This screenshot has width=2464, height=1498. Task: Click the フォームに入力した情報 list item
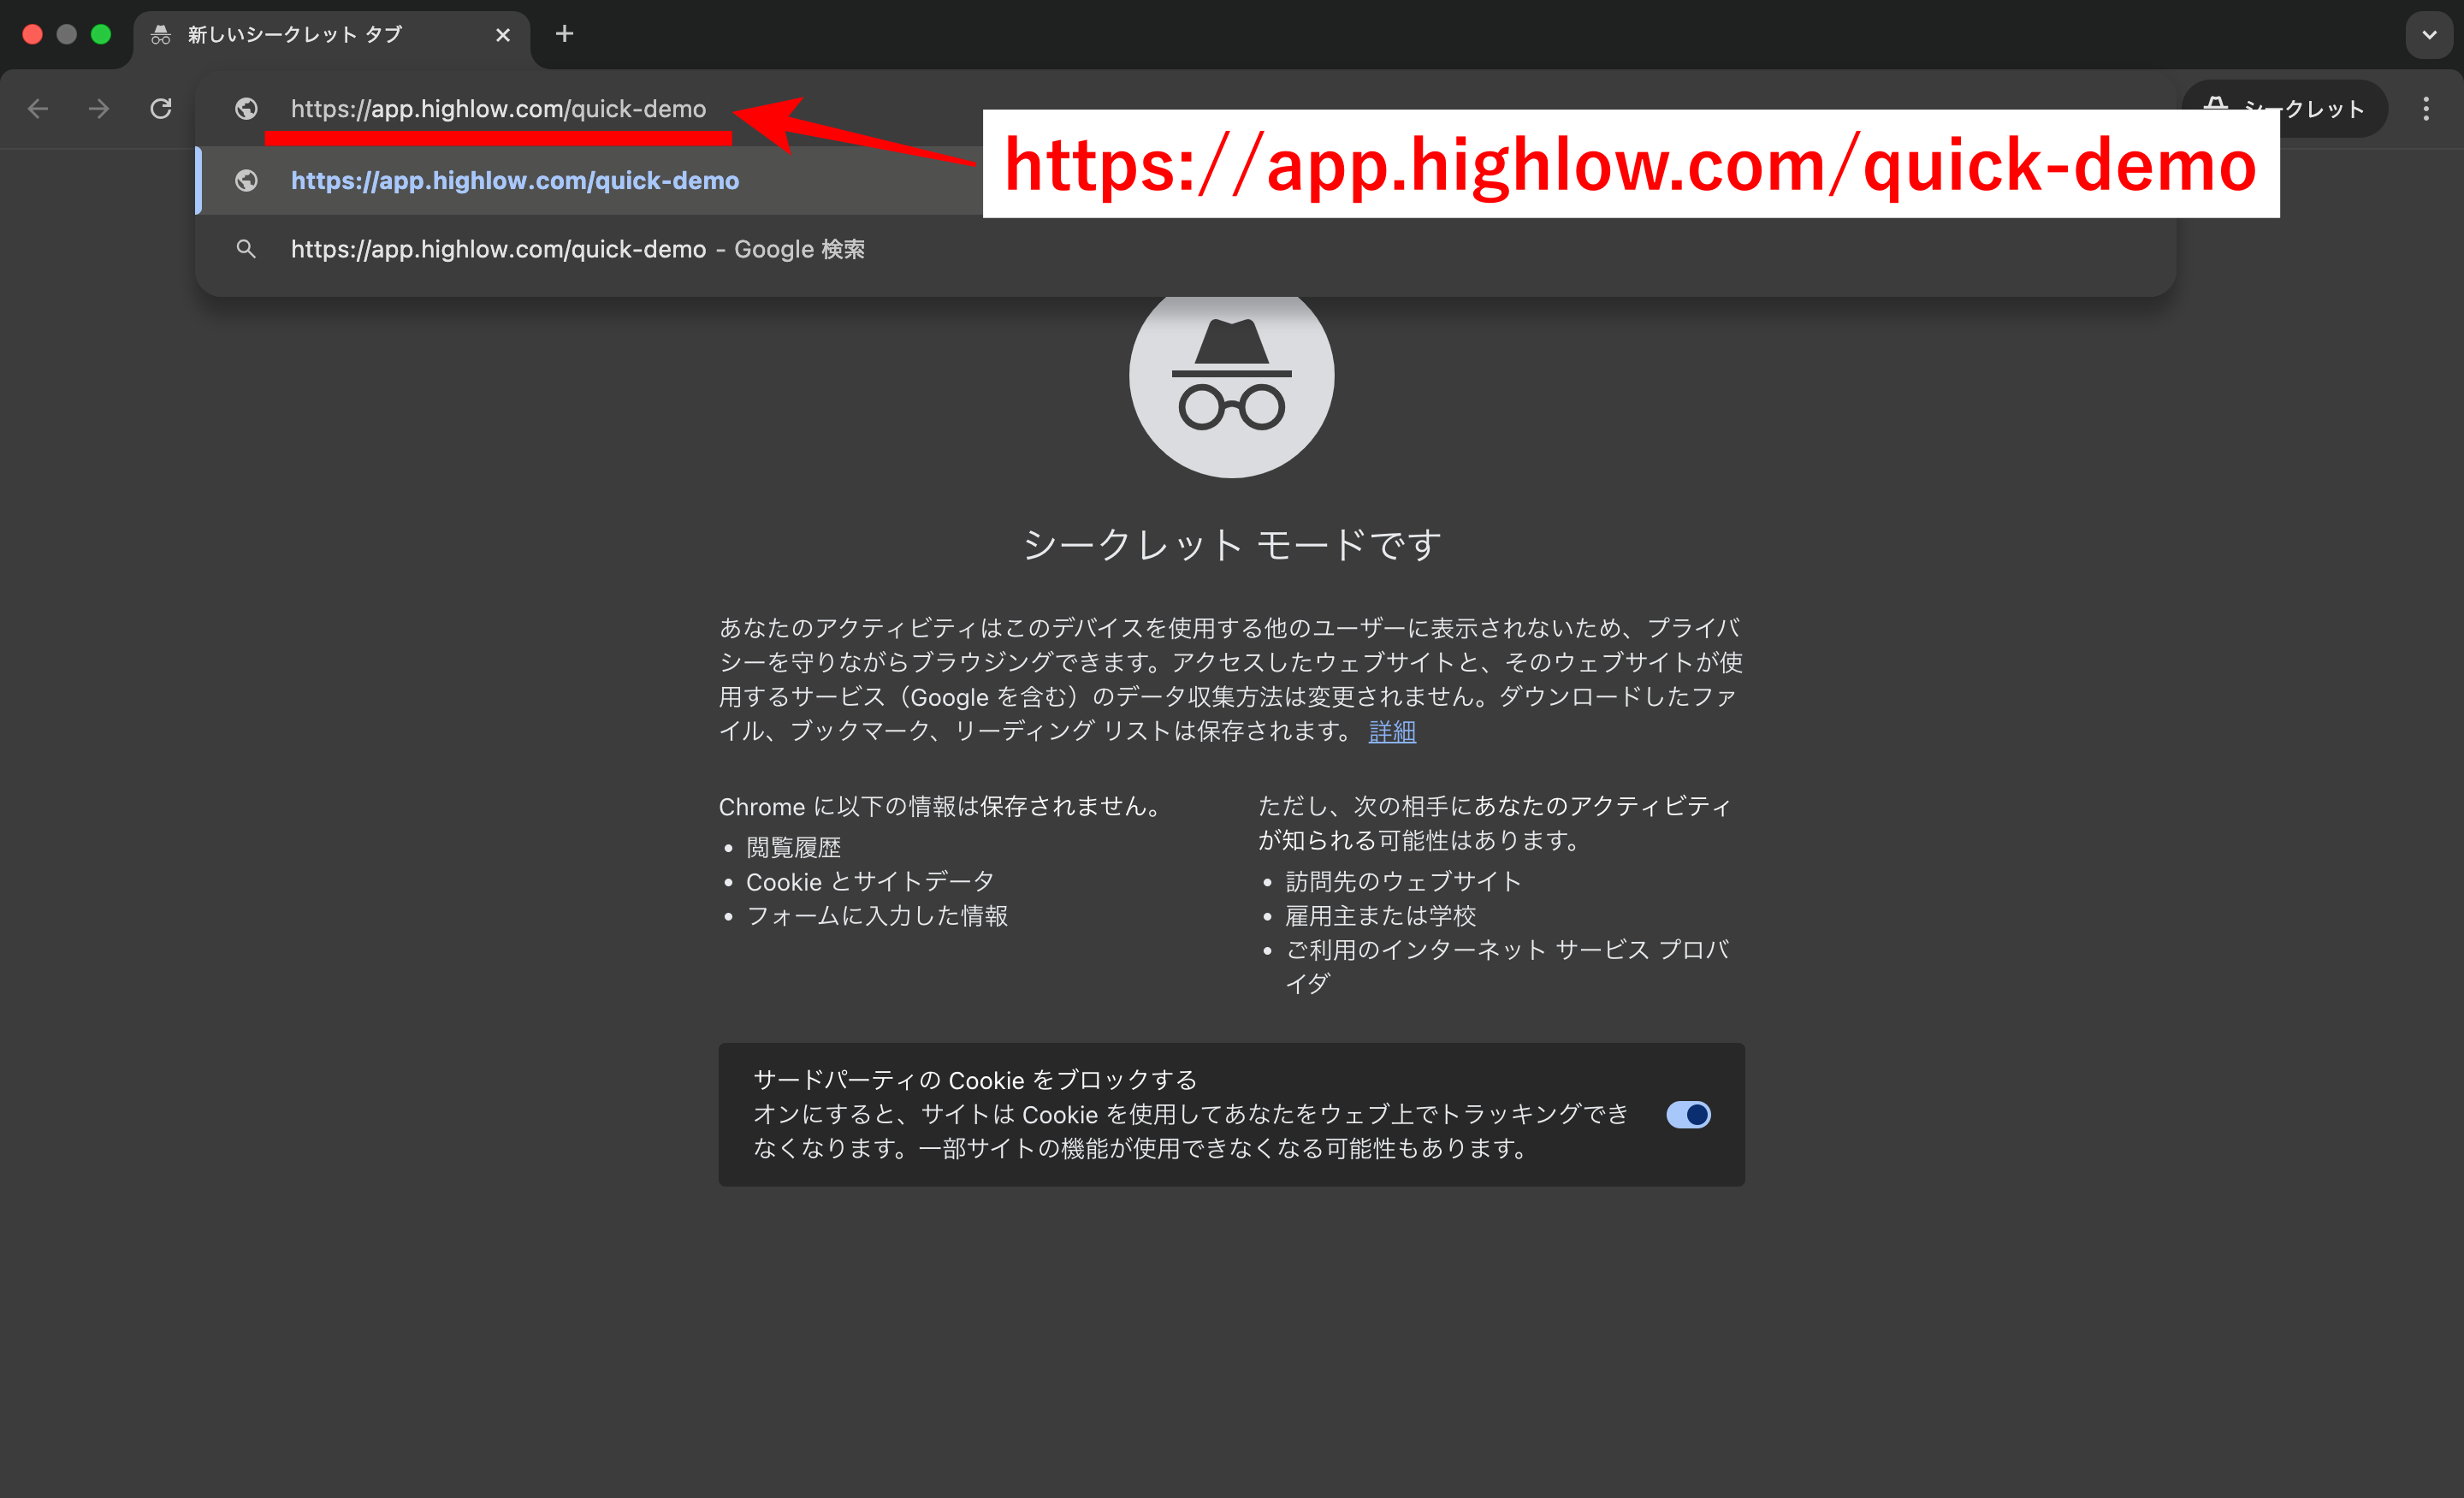tap(877, 915)
